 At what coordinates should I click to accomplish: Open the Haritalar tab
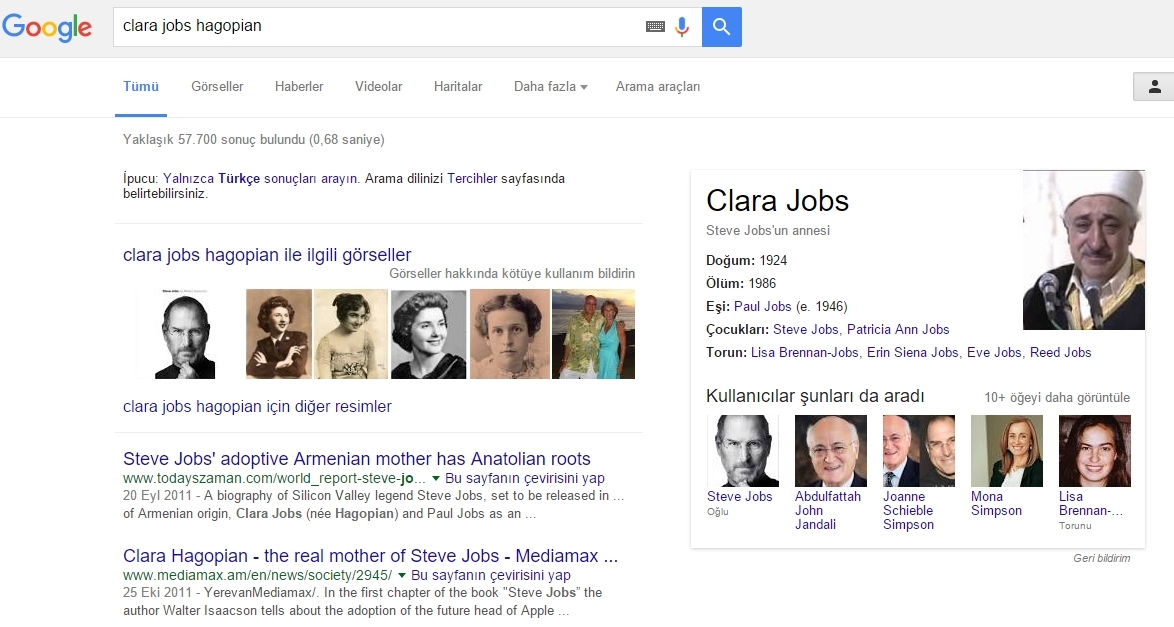click(457, 86)
